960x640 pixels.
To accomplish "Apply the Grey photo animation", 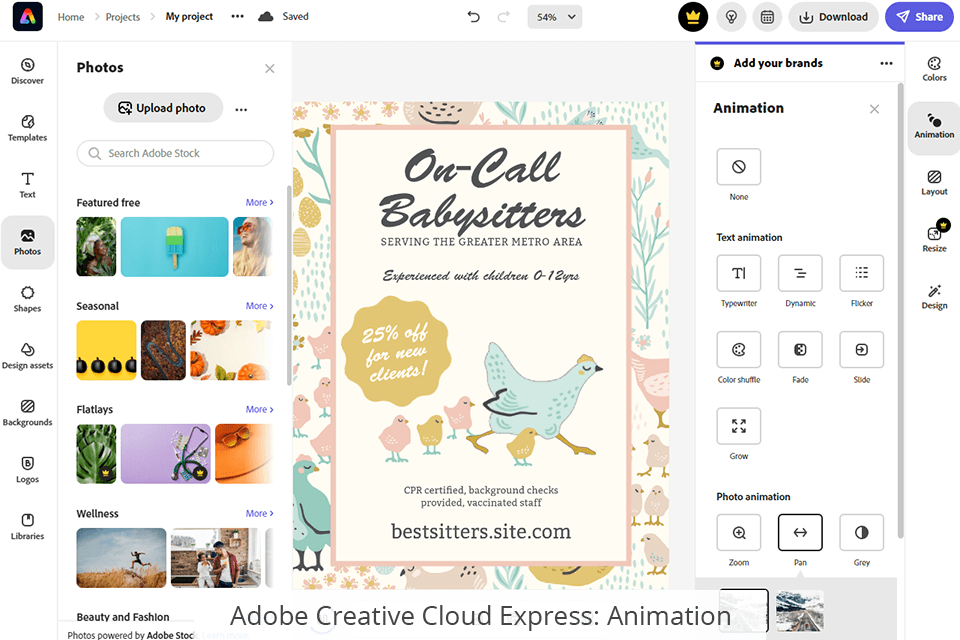I will point(861,532).
